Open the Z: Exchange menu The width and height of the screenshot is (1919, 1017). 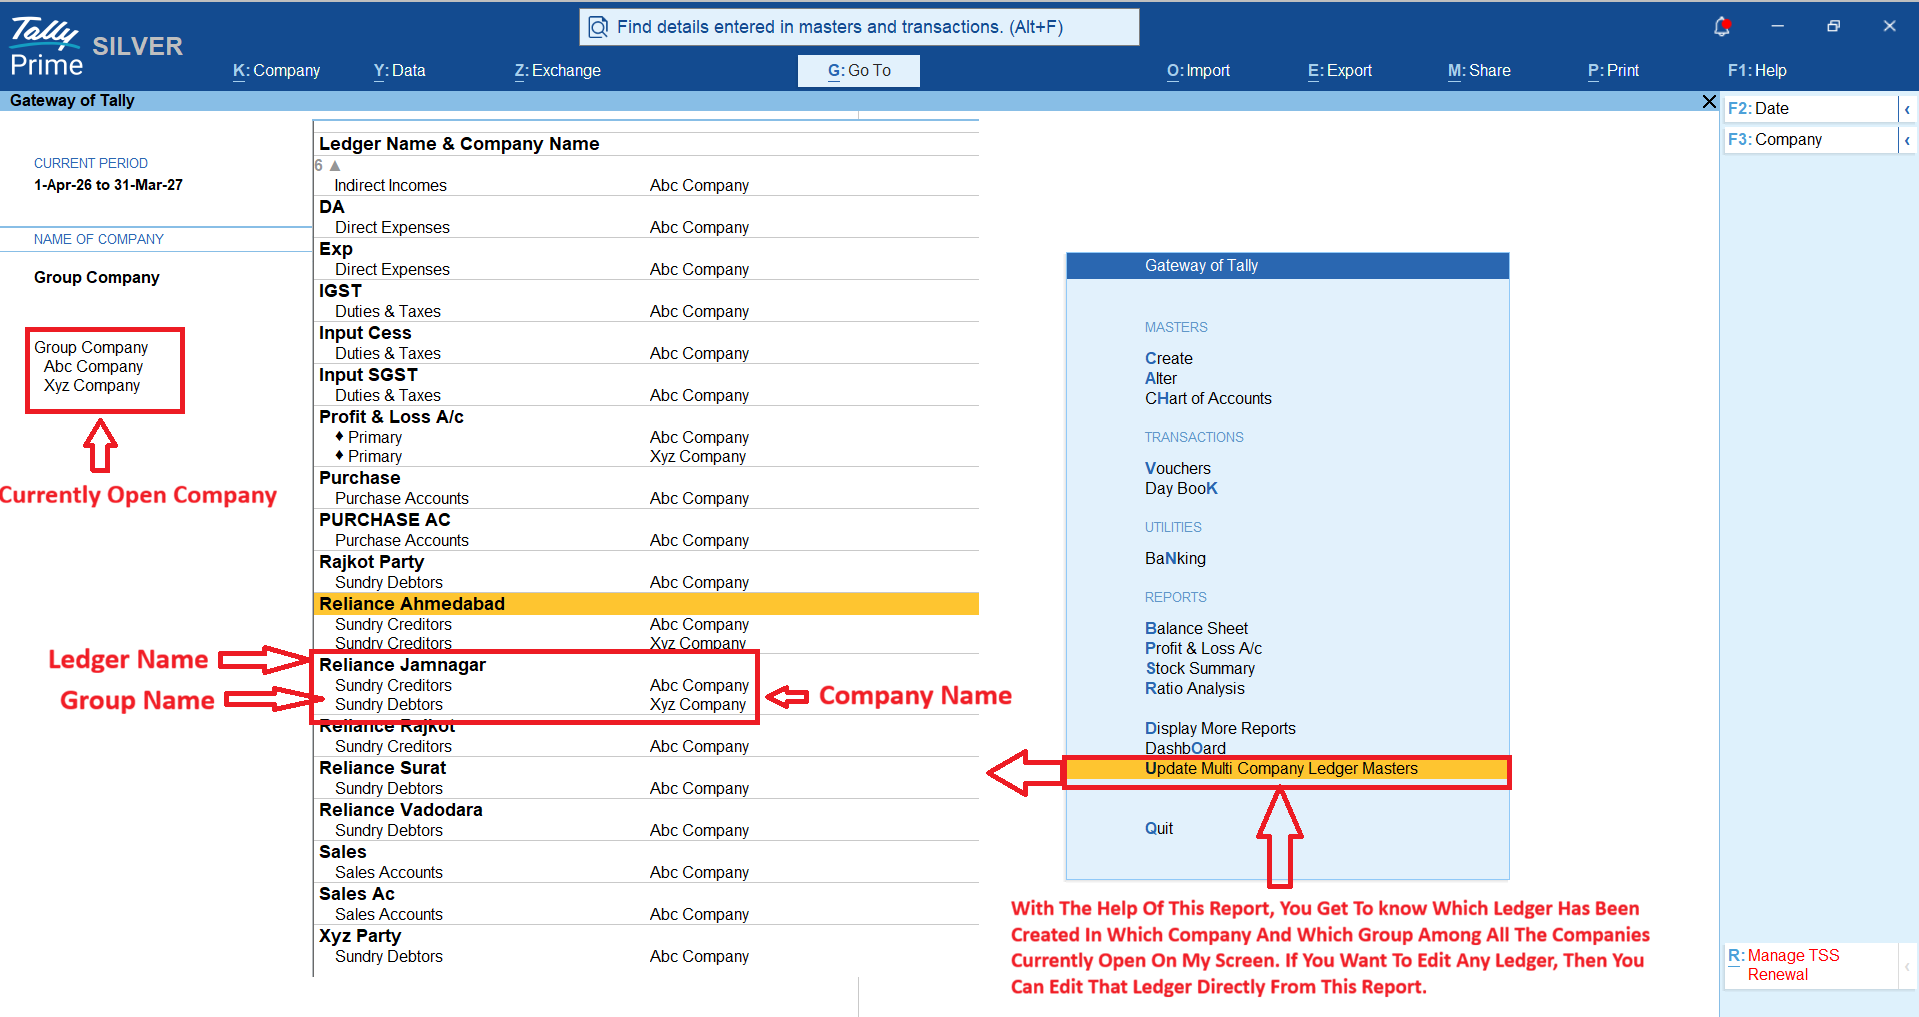pyautogui.click(x=558, y=71)
